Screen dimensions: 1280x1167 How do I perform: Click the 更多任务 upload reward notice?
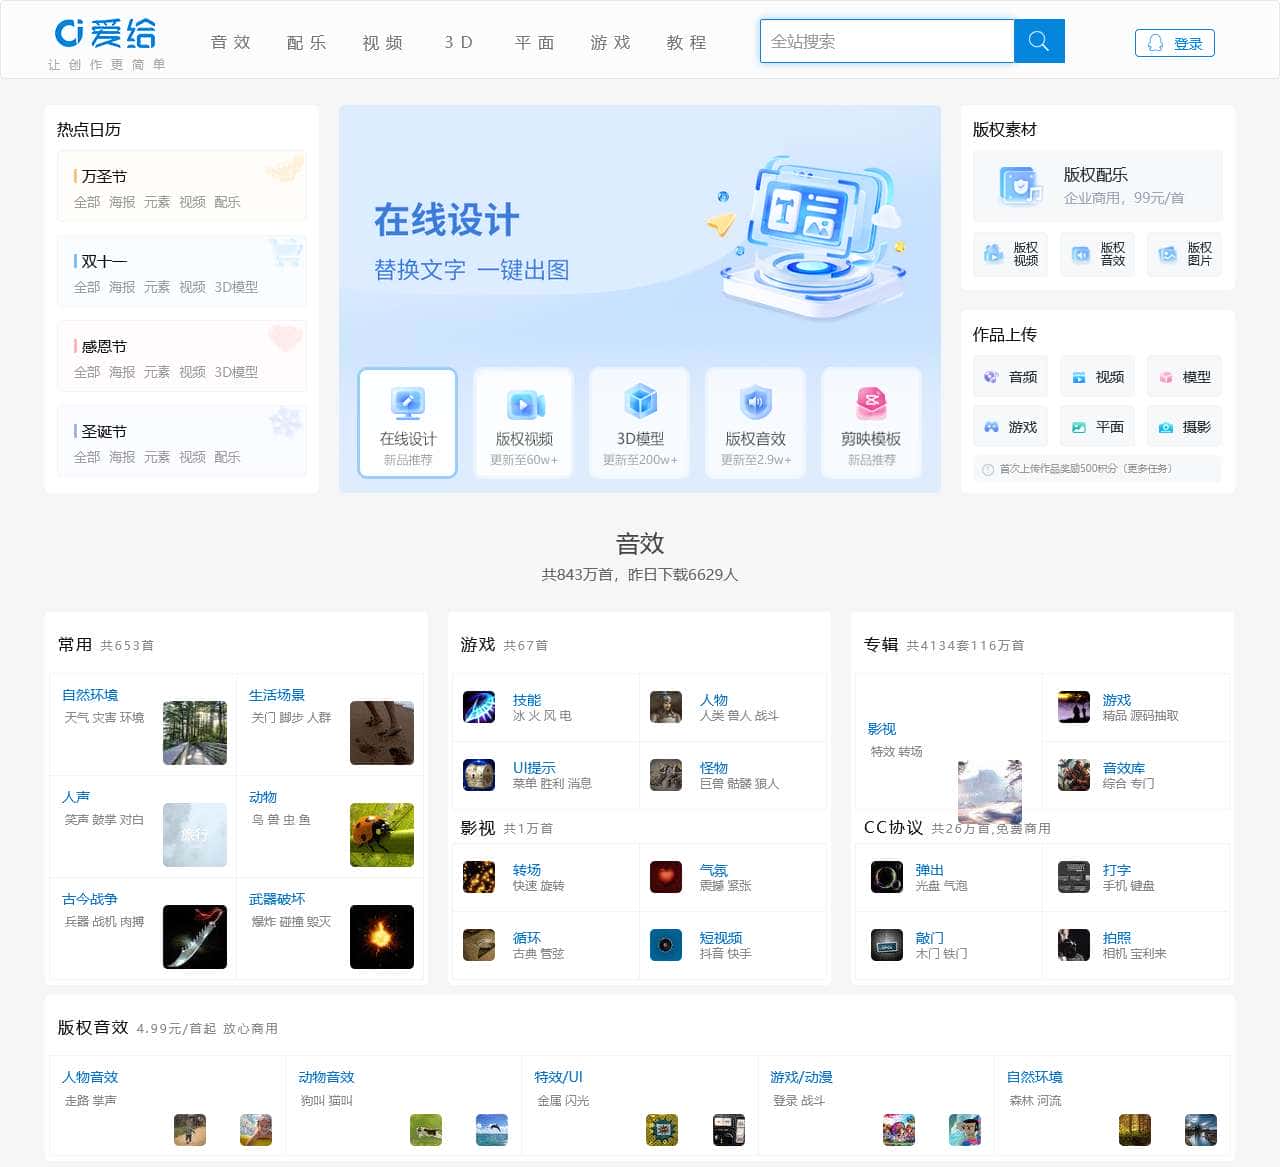(1097, 468)
